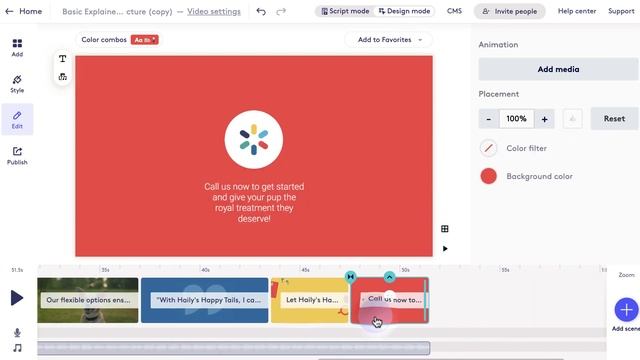Image resolution: width=640 pixels, height=360 pixels.
Task: Click the project title 'Basic Explaine...'
Action: 117,11
